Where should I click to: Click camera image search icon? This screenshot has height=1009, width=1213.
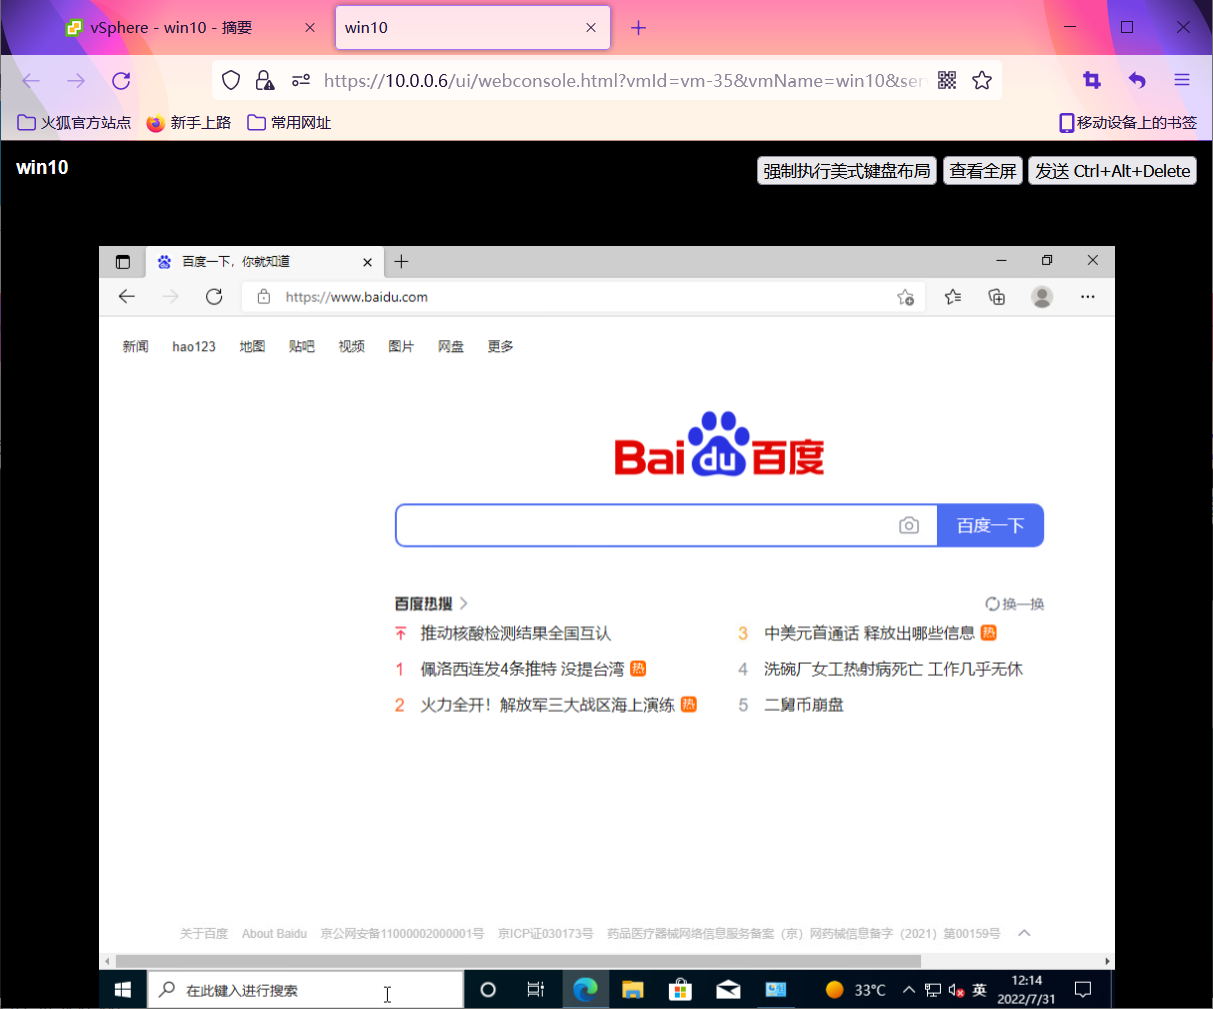click(909, 526)
